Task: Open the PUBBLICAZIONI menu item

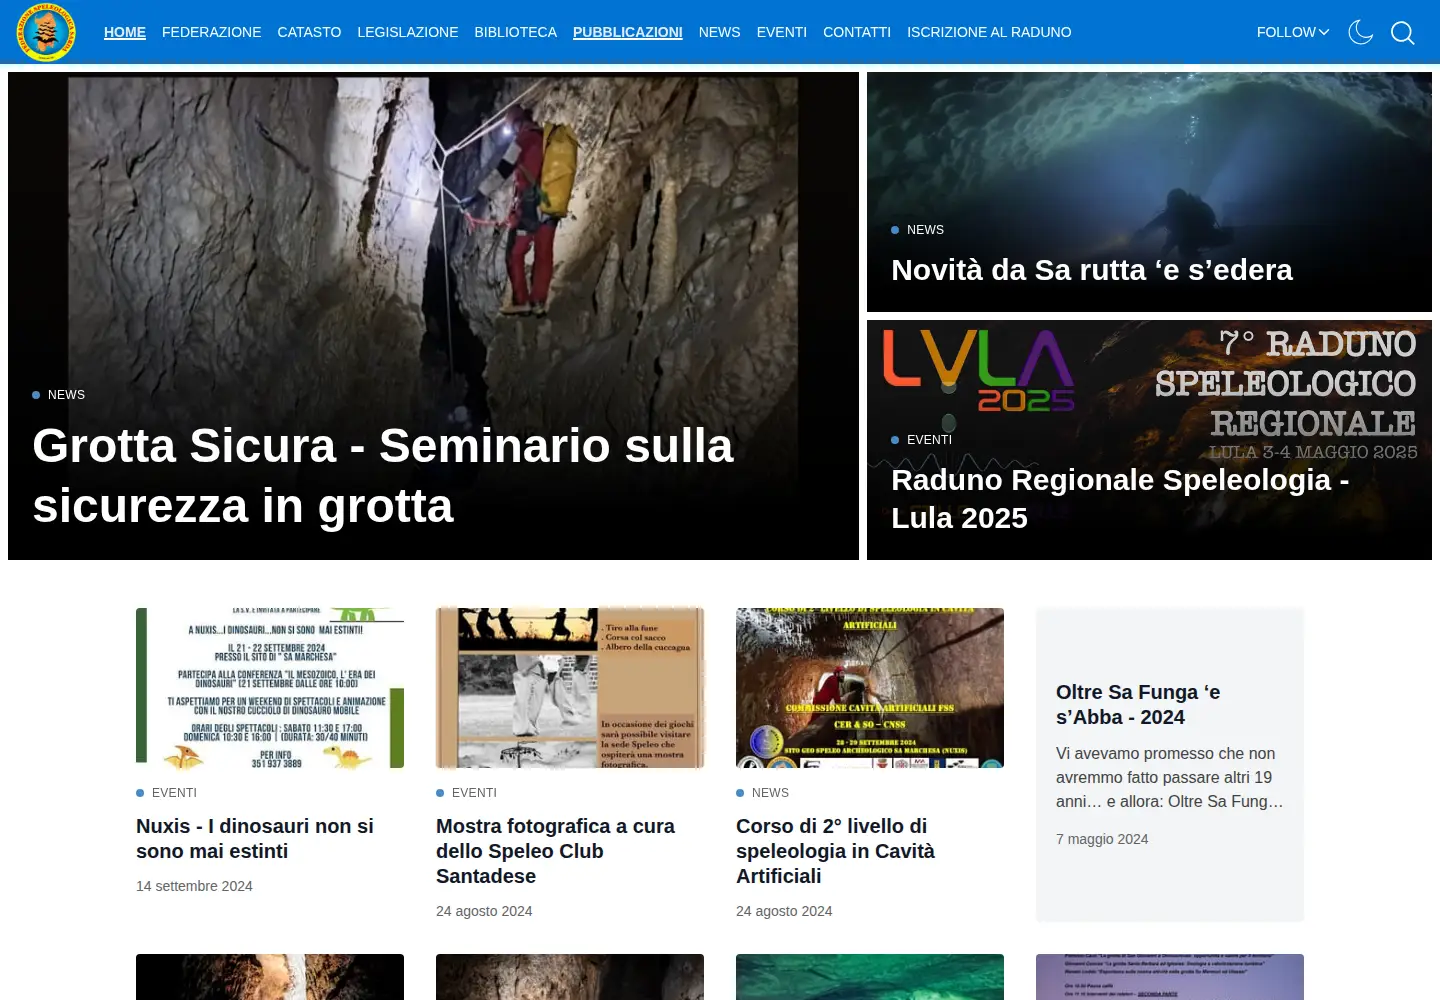Action: [x=628, y=32]
